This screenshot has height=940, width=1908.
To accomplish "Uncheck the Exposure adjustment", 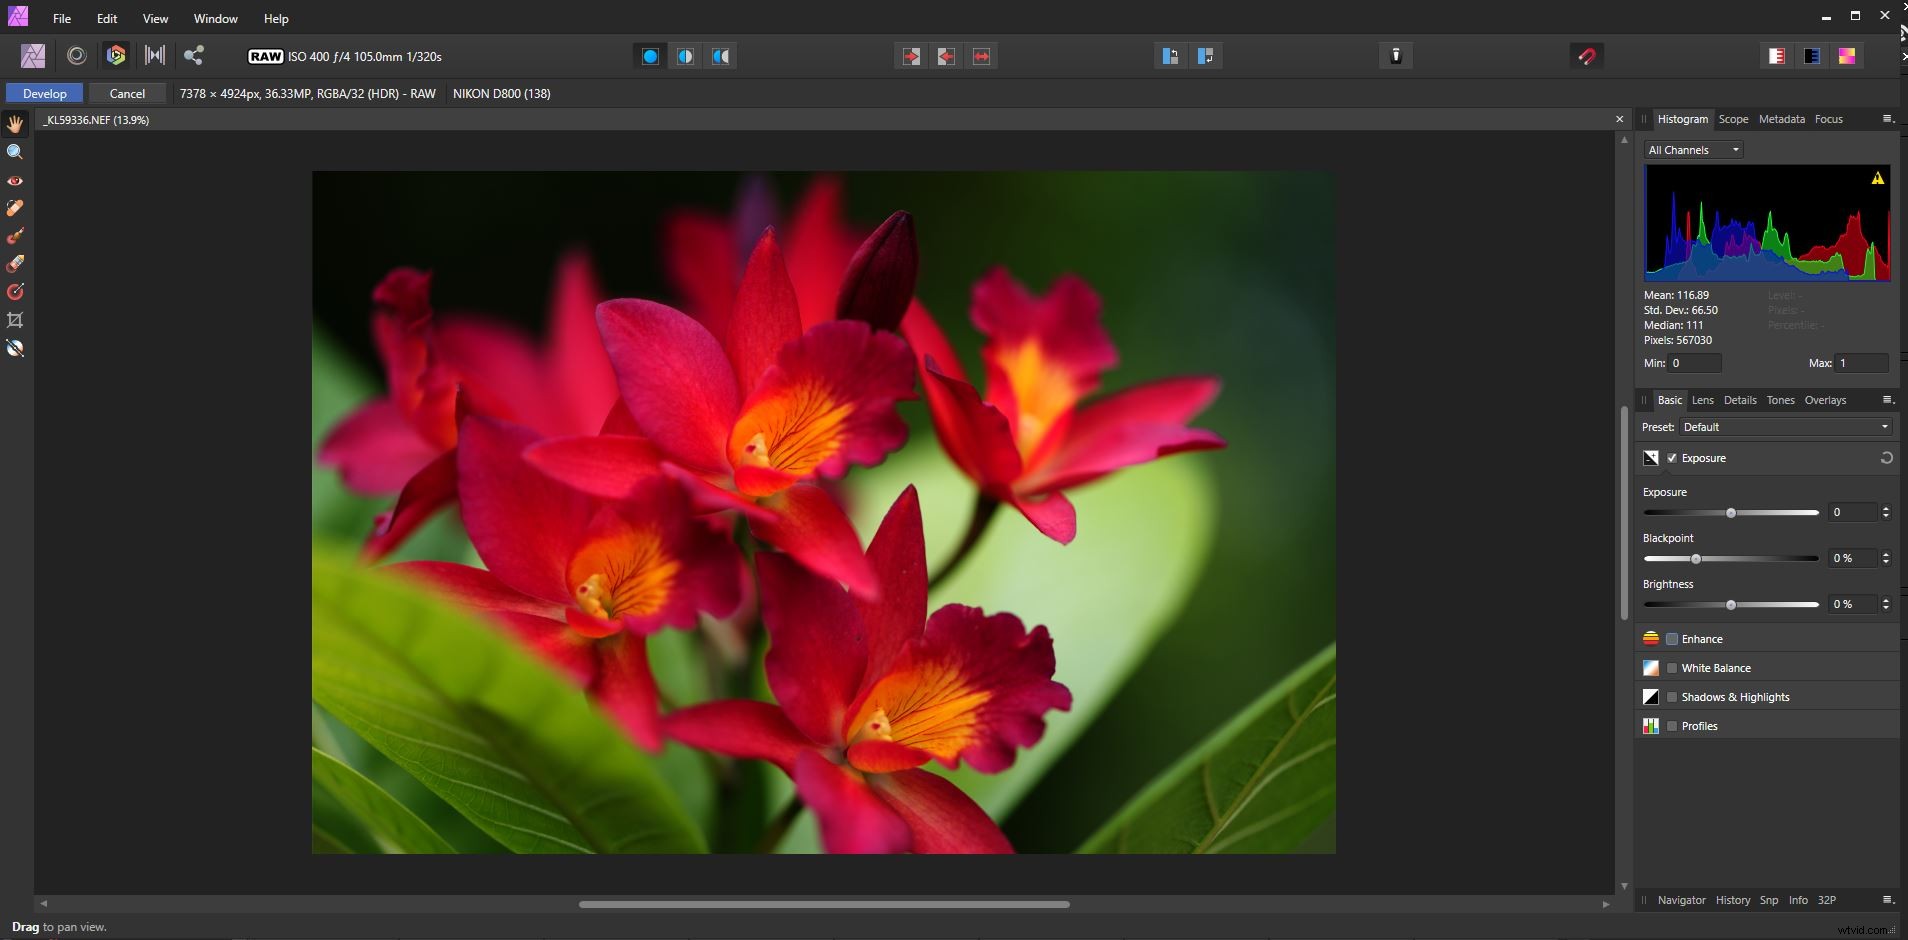I will pos(1672,457).
